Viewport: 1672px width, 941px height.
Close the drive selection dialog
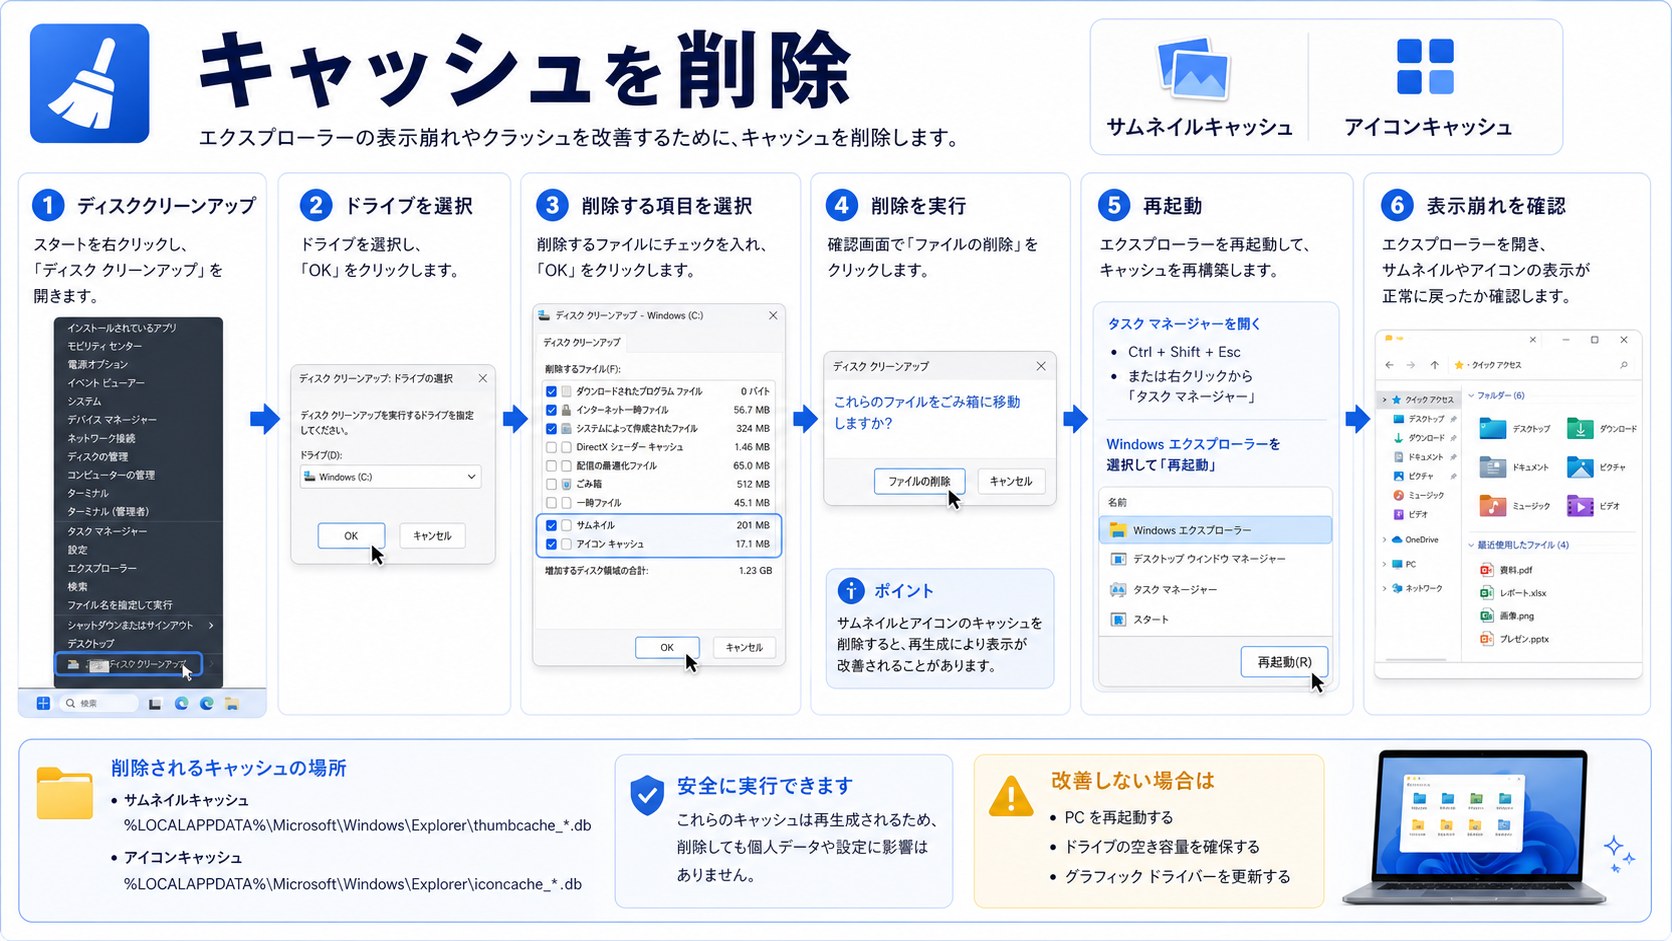(483, 378)
